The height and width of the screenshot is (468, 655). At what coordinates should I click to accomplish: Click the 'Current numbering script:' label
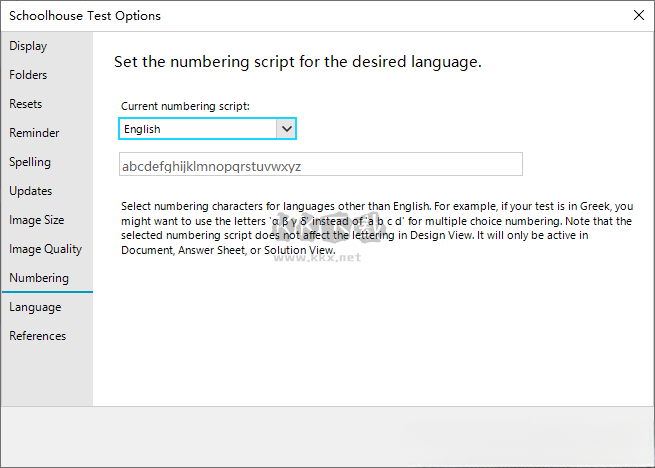[x=185, y=106]
